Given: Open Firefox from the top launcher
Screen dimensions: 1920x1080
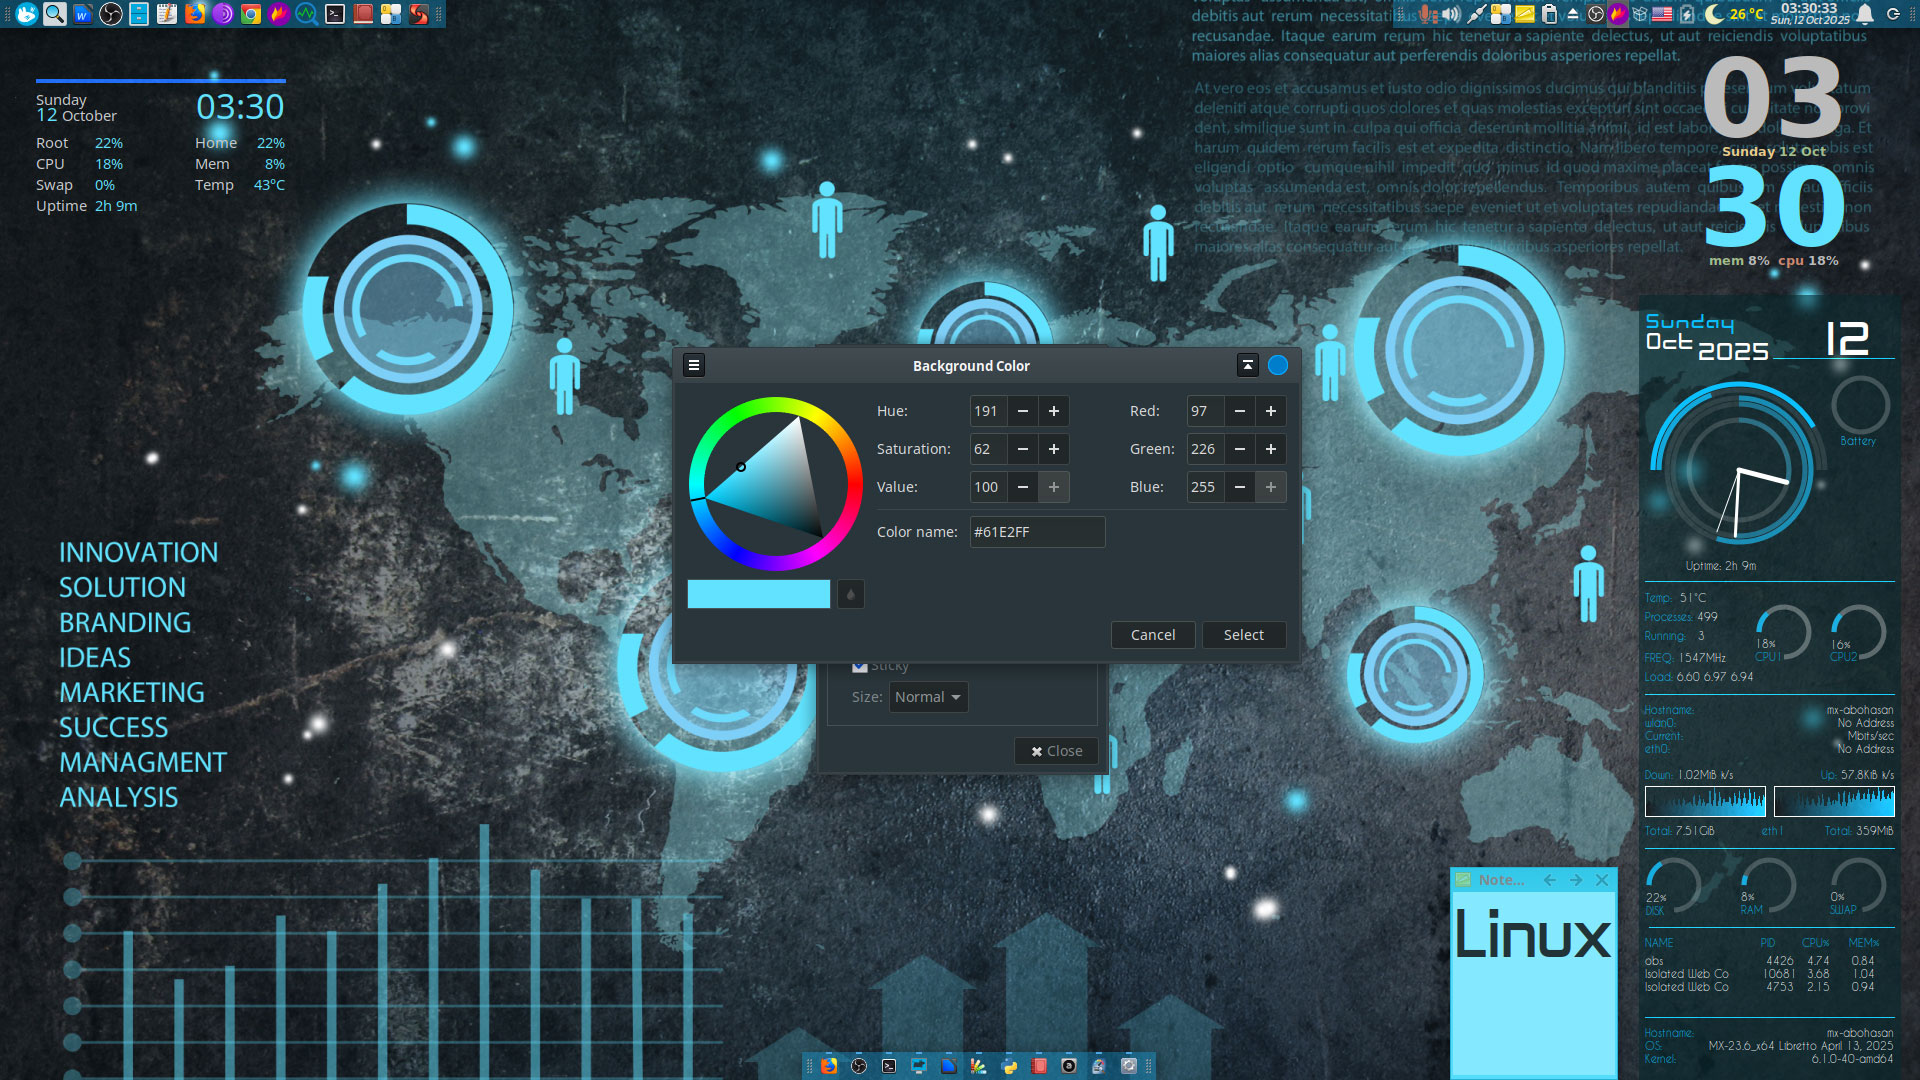Looking at the screenshot, I should (195, 14).
